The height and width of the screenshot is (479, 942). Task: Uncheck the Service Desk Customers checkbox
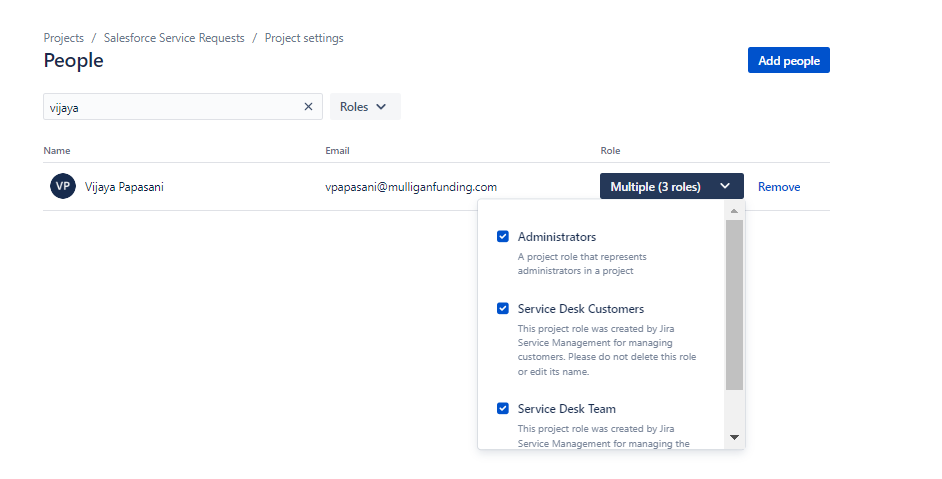(x=503, y=308)
